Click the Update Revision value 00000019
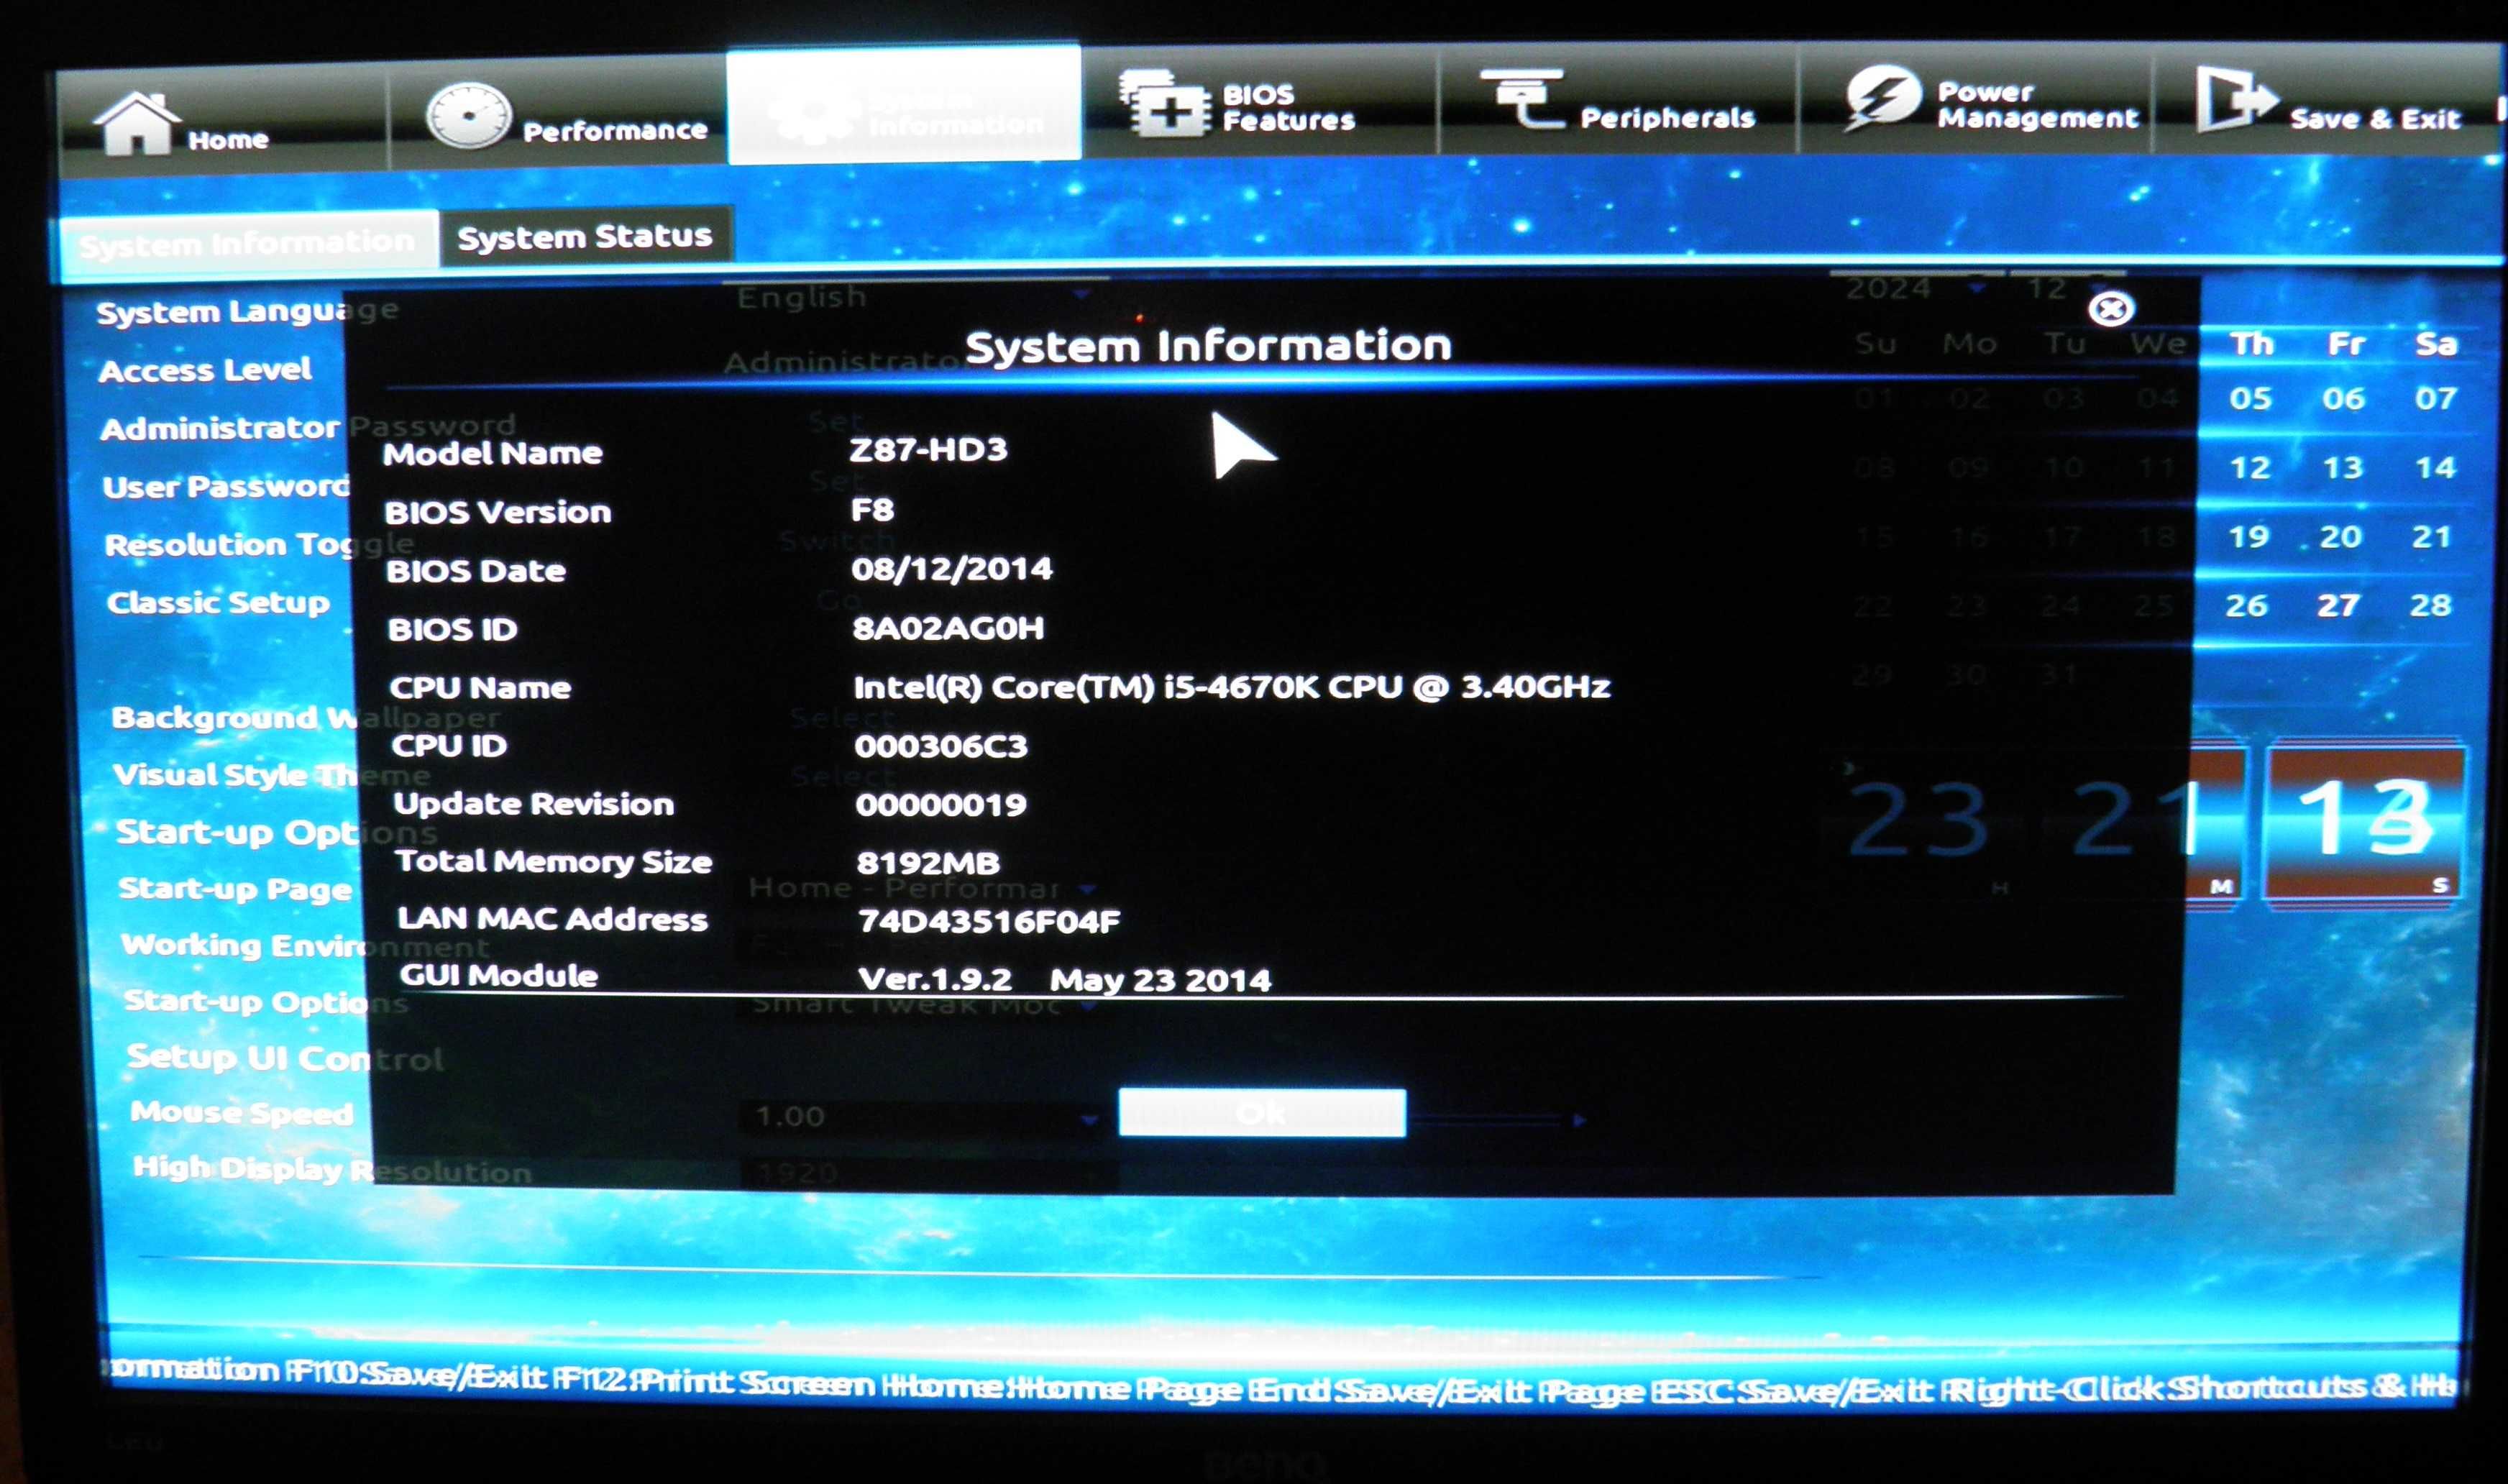2508x1484 pixels. [941, 804]
